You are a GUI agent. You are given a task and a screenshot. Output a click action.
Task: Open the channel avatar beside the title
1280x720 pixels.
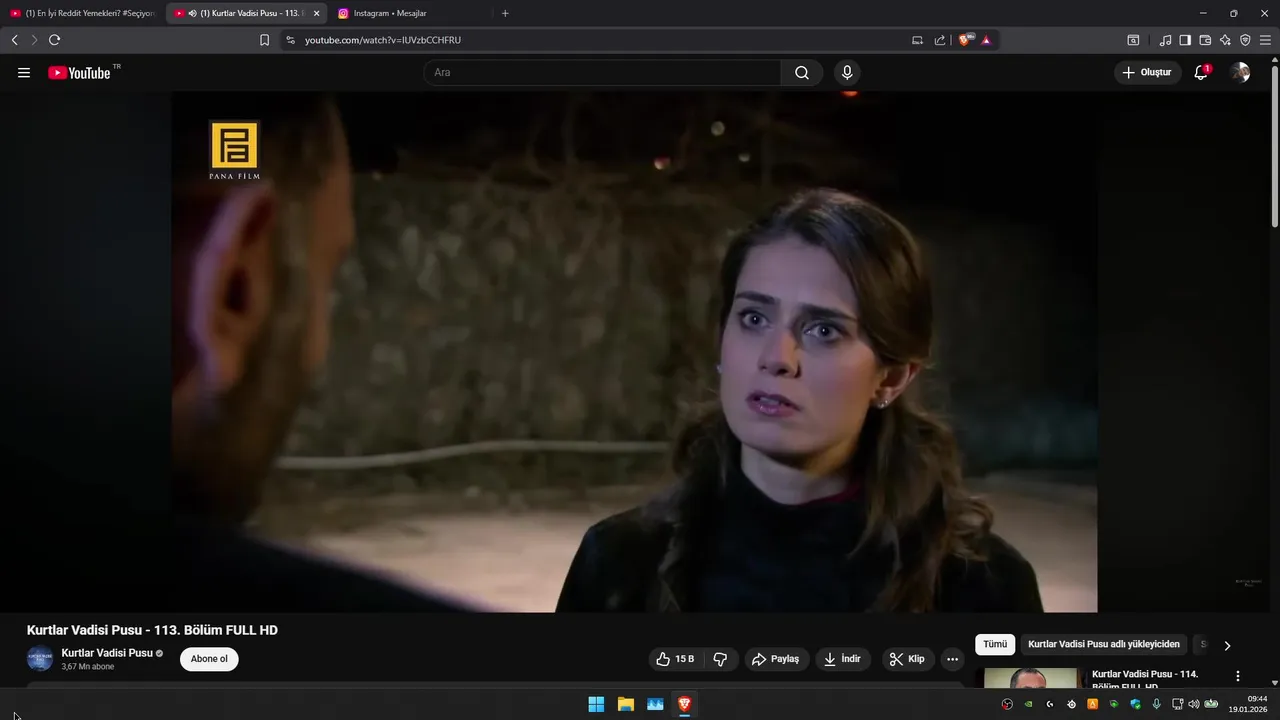pos(39,659)
